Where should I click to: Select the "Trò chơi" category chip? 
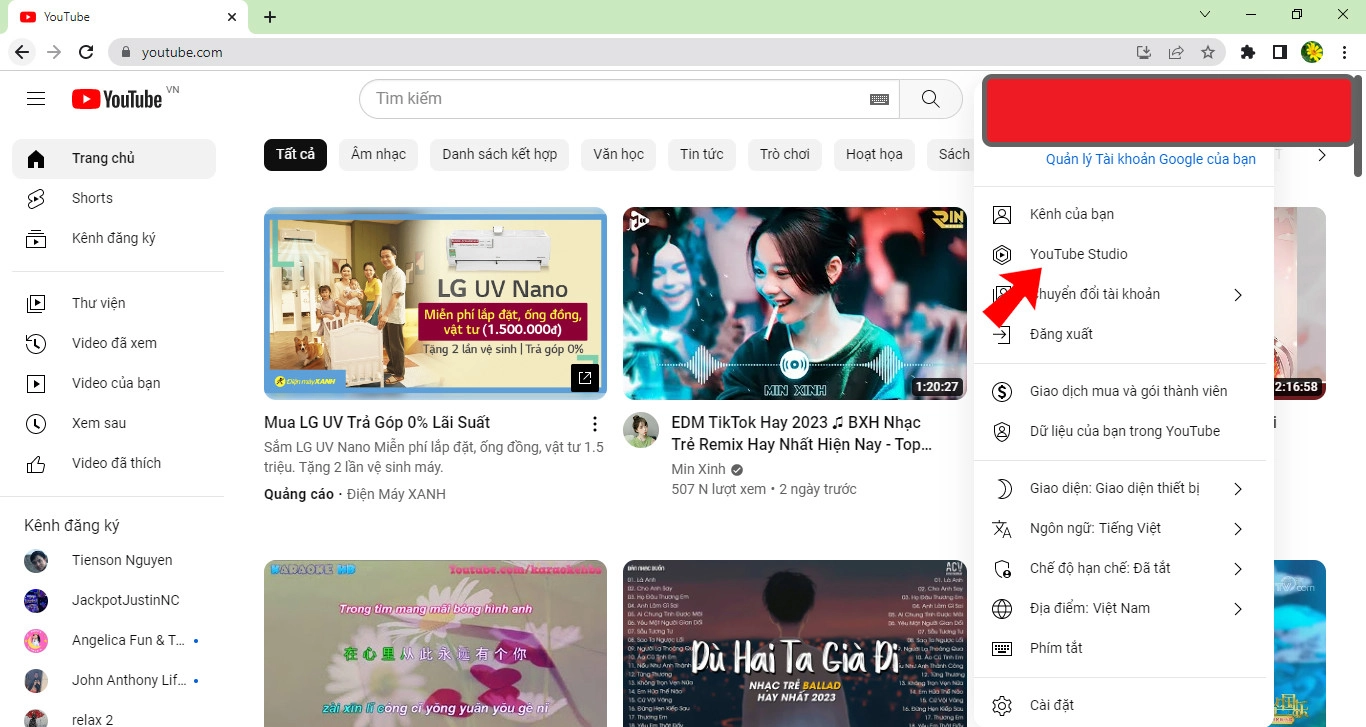coord(784,154)
